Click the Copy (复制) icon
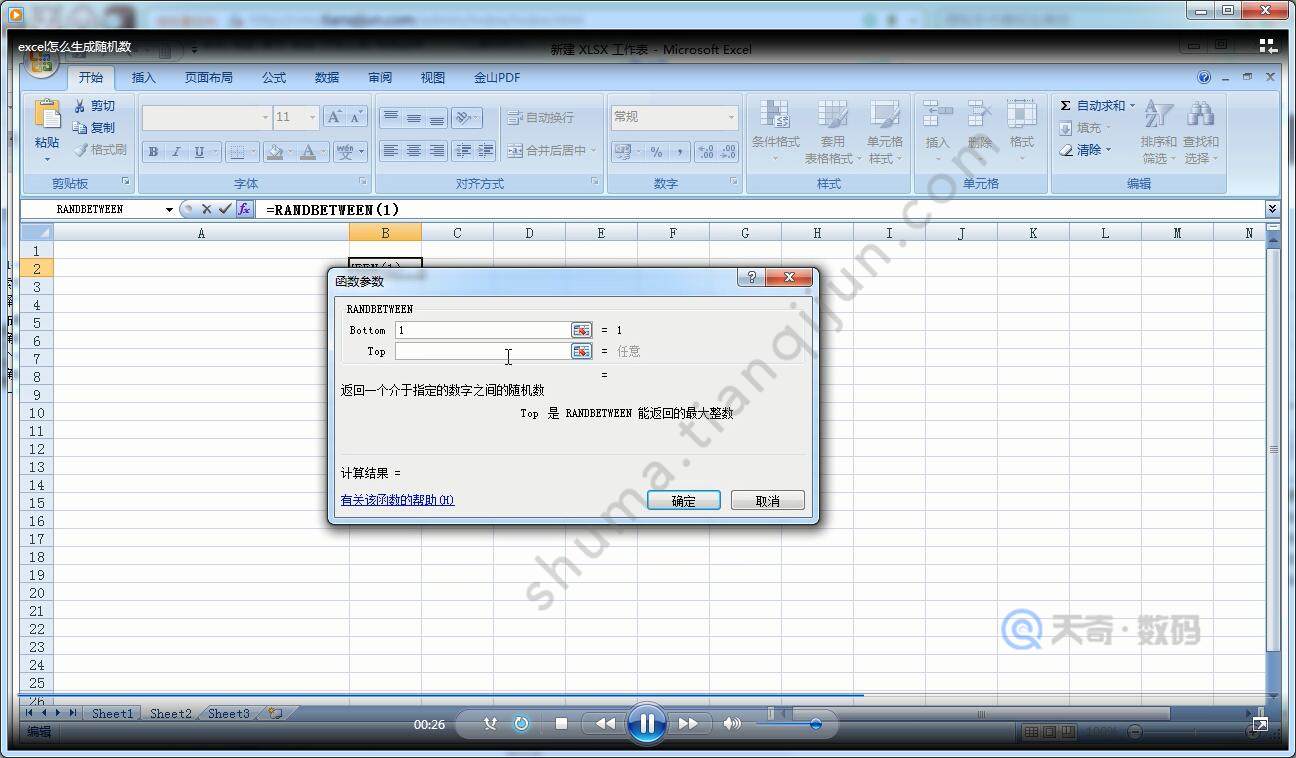Screen dimensions: 1296x758 80,128
